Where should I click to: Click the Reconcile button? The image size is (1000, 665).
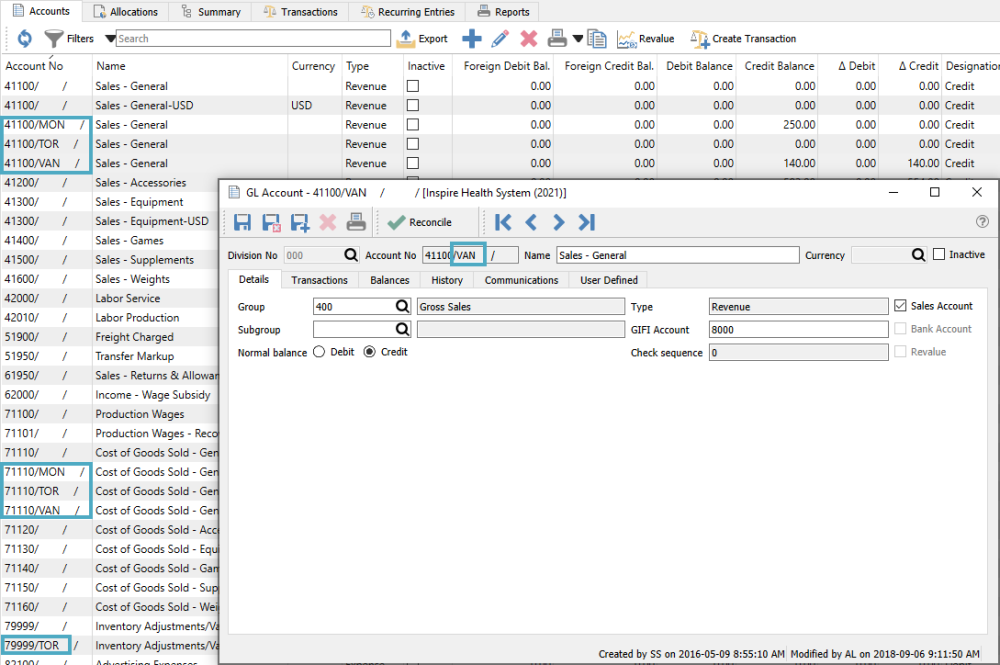click(420, 222)
